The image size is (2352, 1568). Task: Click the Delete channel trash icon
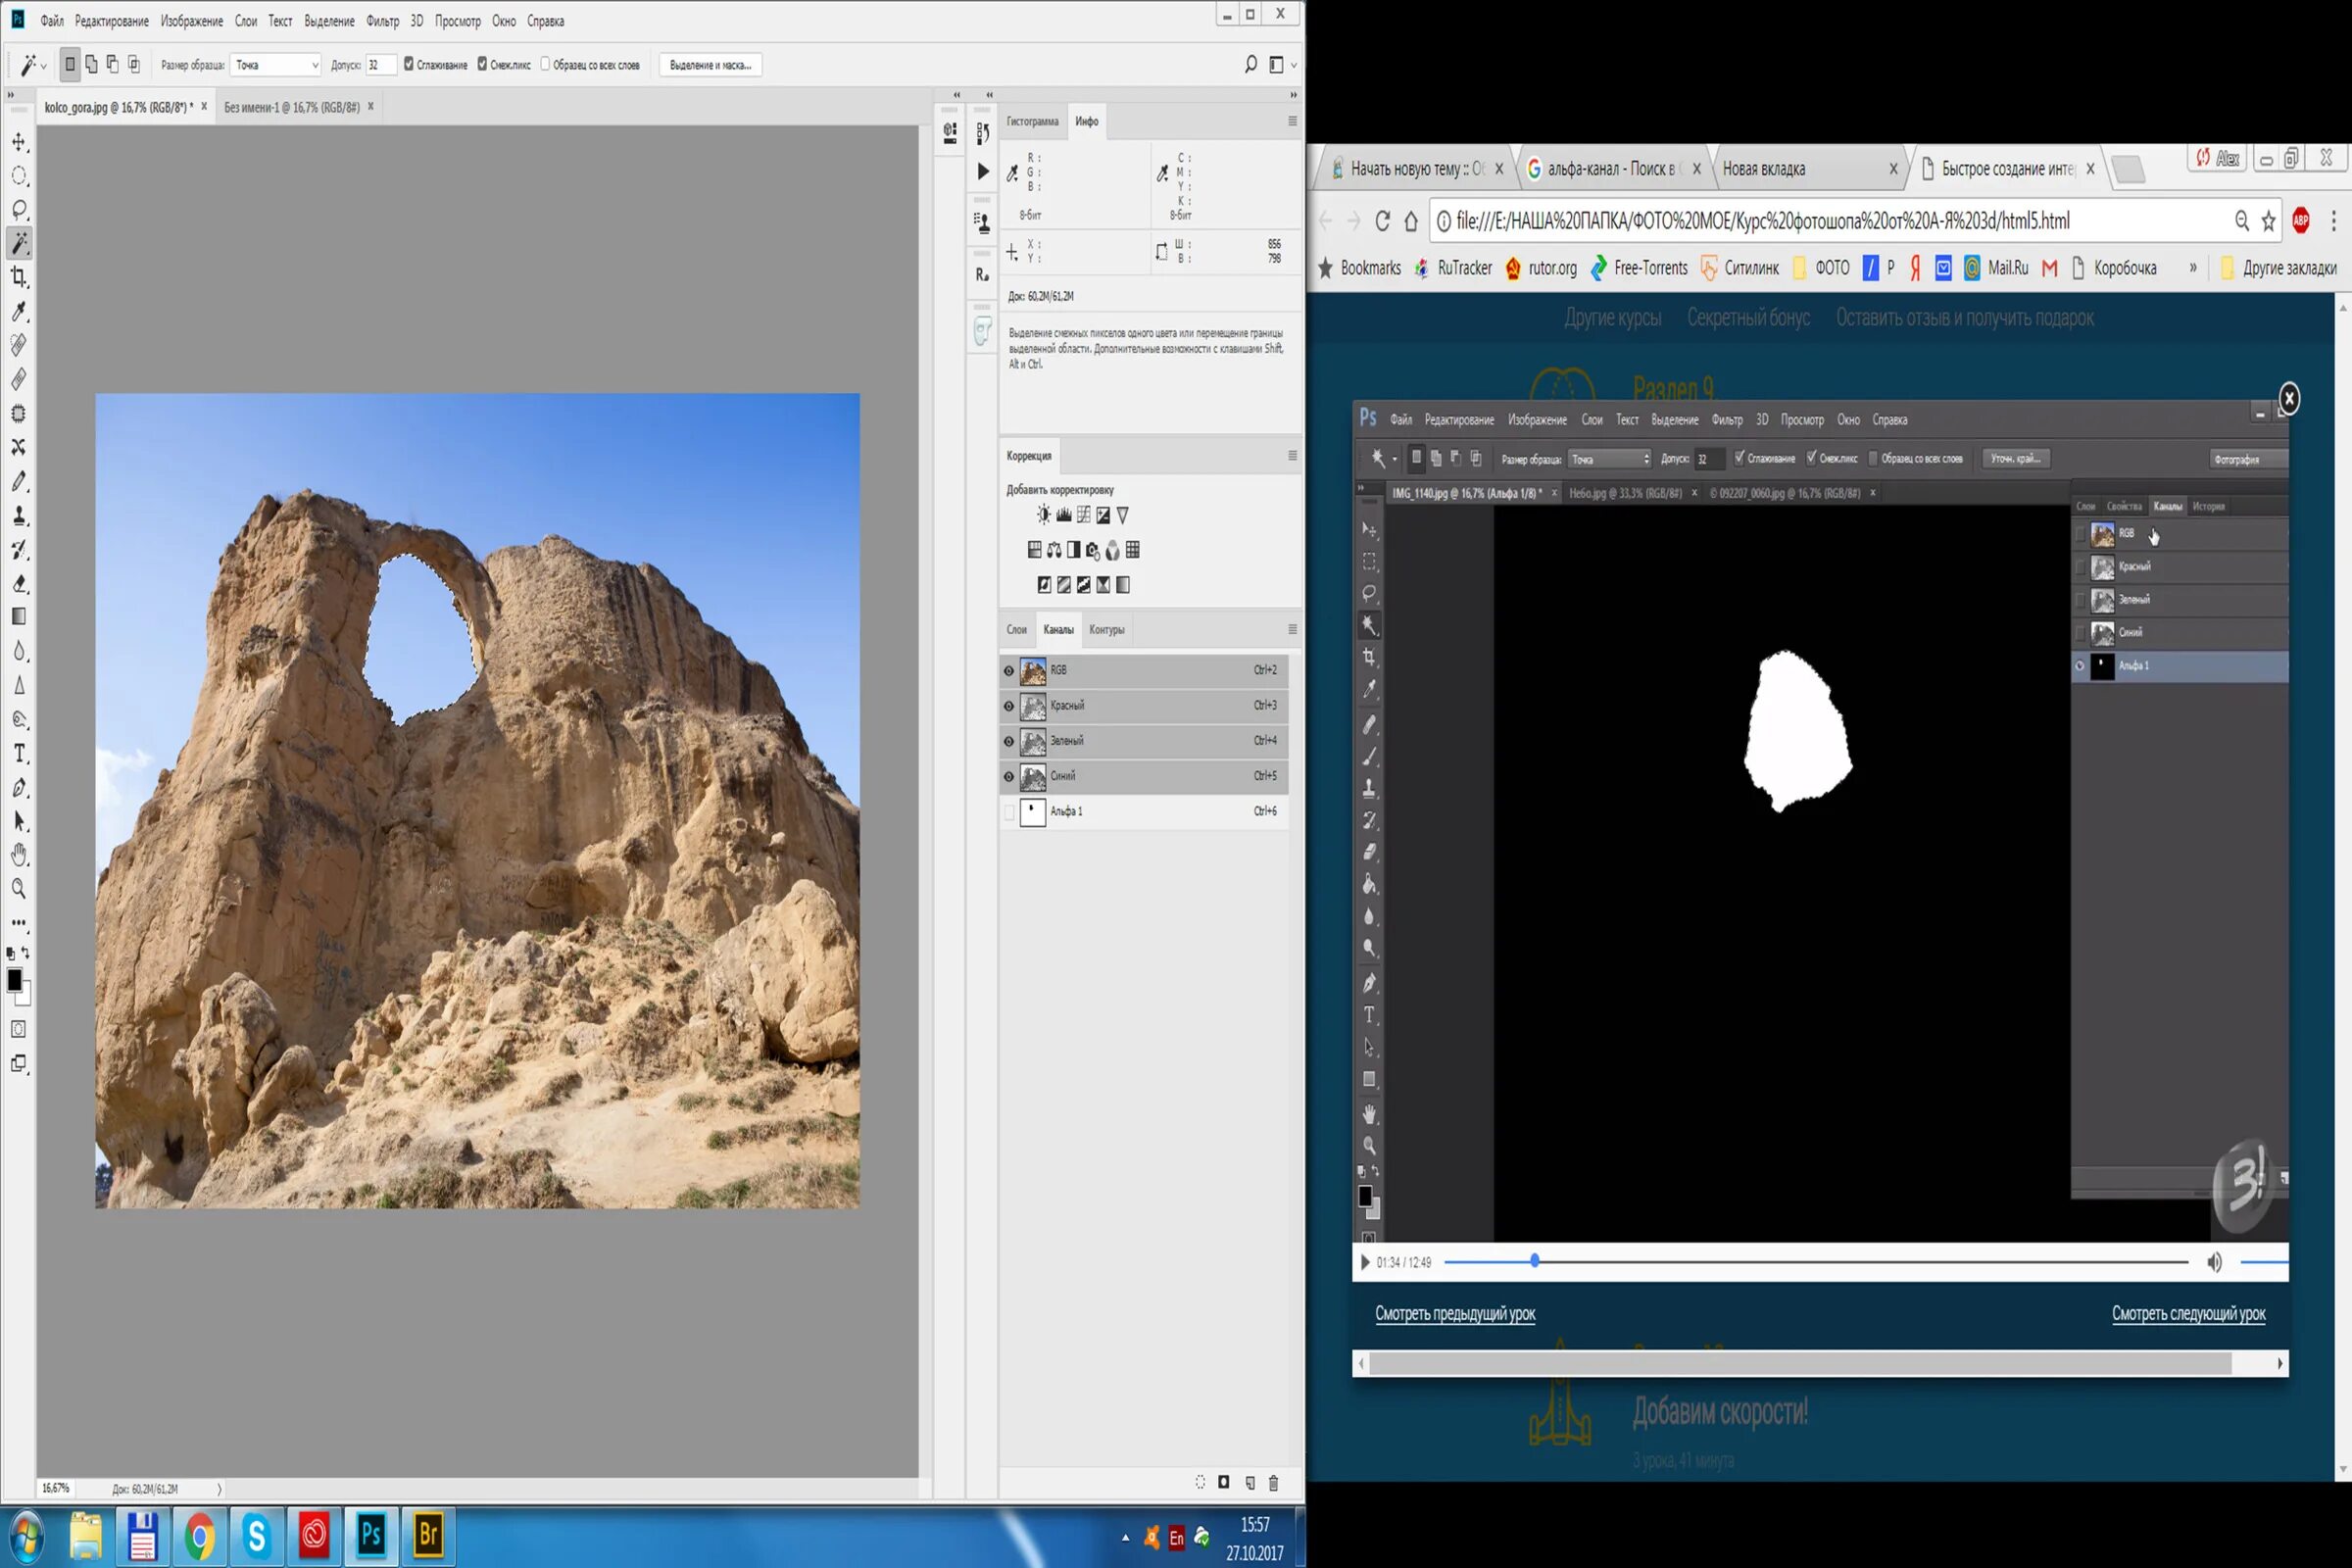pos(1273,1482)
